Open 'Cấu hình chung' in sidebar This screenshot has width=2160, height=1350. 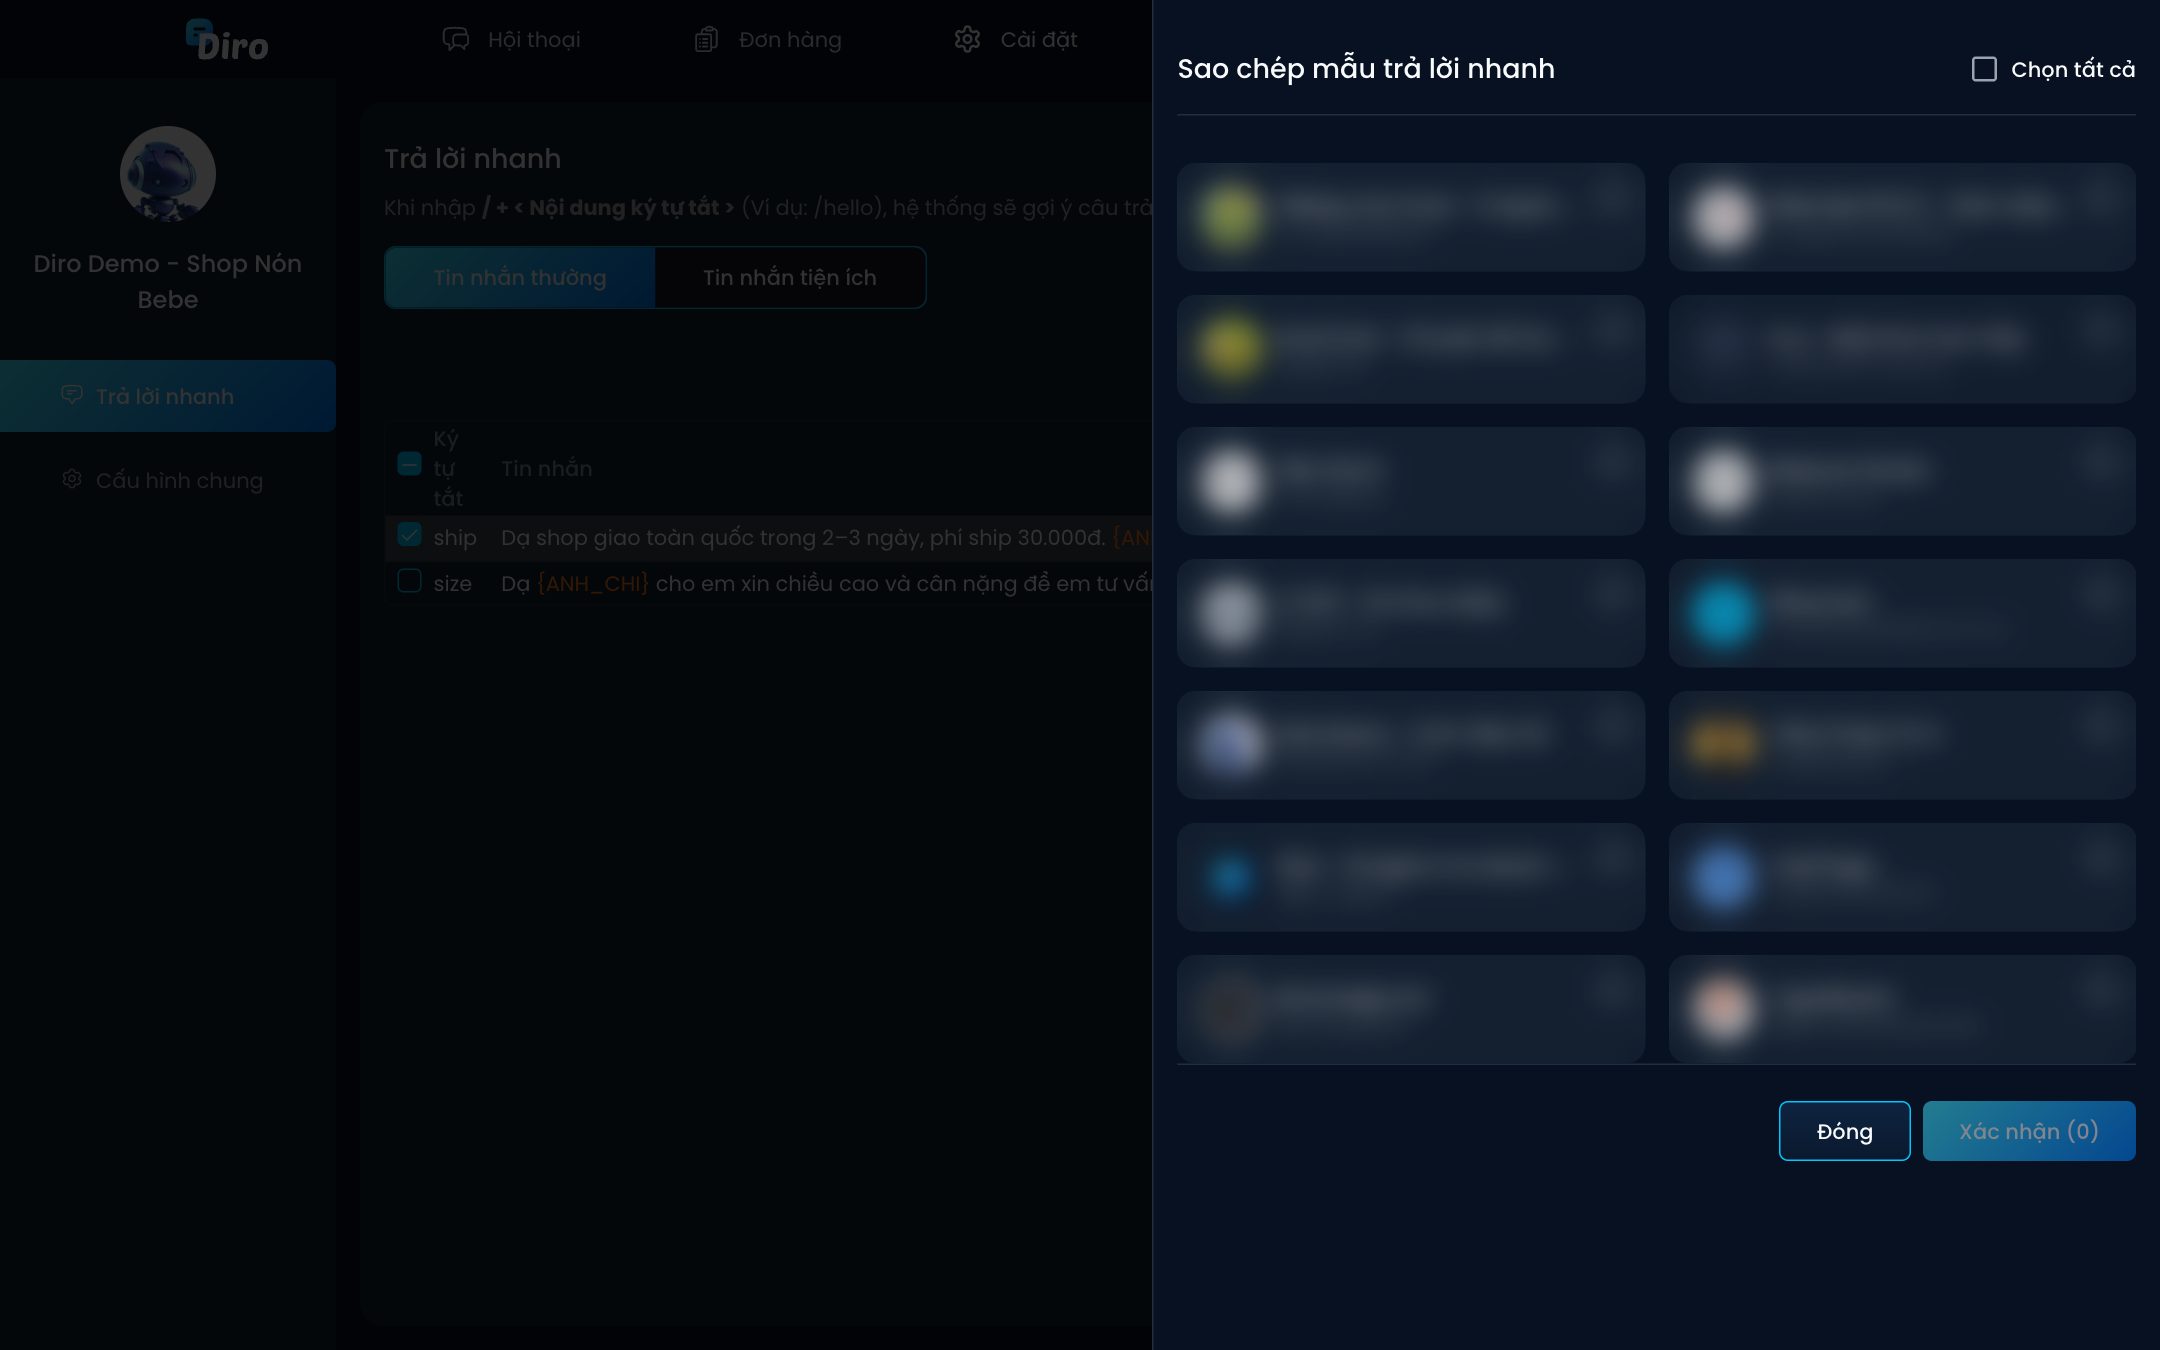(168, 480)
